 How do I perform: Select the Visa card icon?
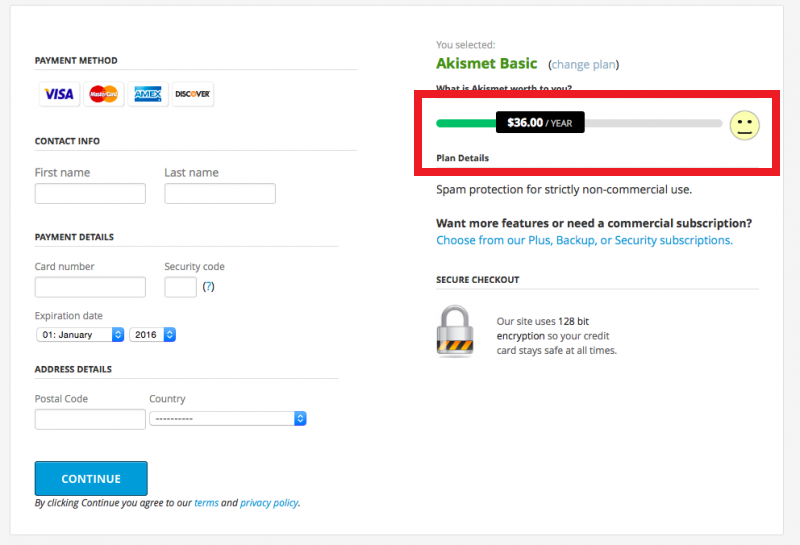[59, 94]
